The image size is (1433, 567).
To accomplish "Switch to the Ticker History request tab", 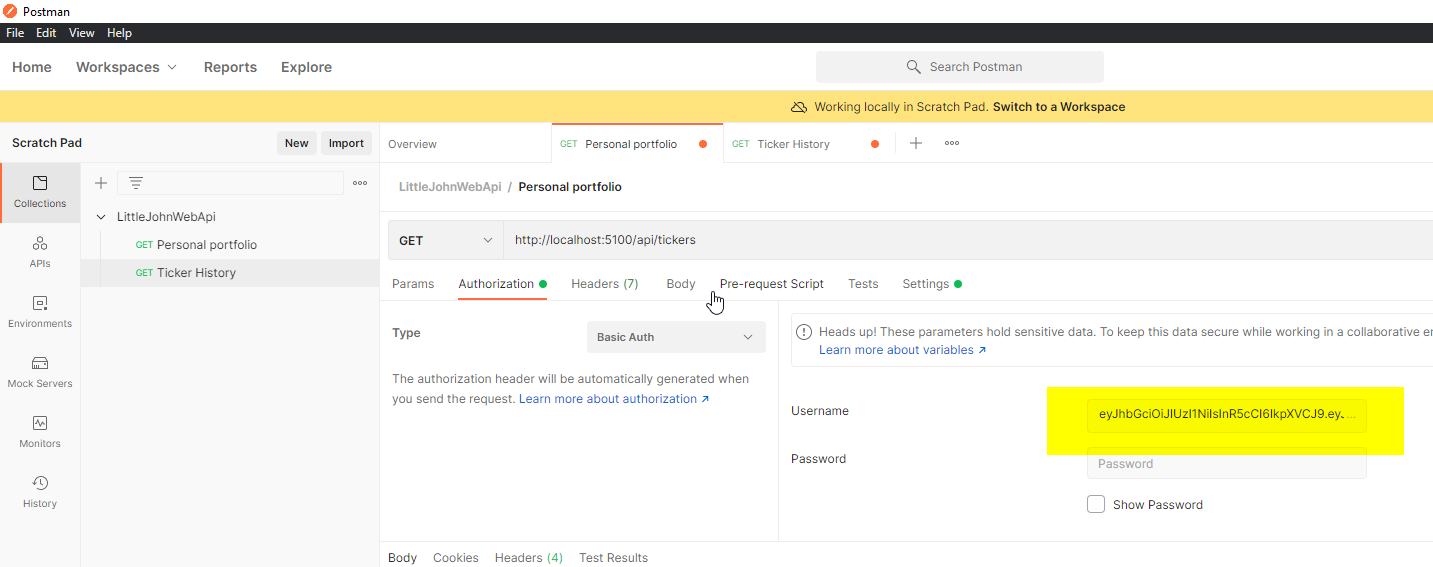I will pos(794,144).
